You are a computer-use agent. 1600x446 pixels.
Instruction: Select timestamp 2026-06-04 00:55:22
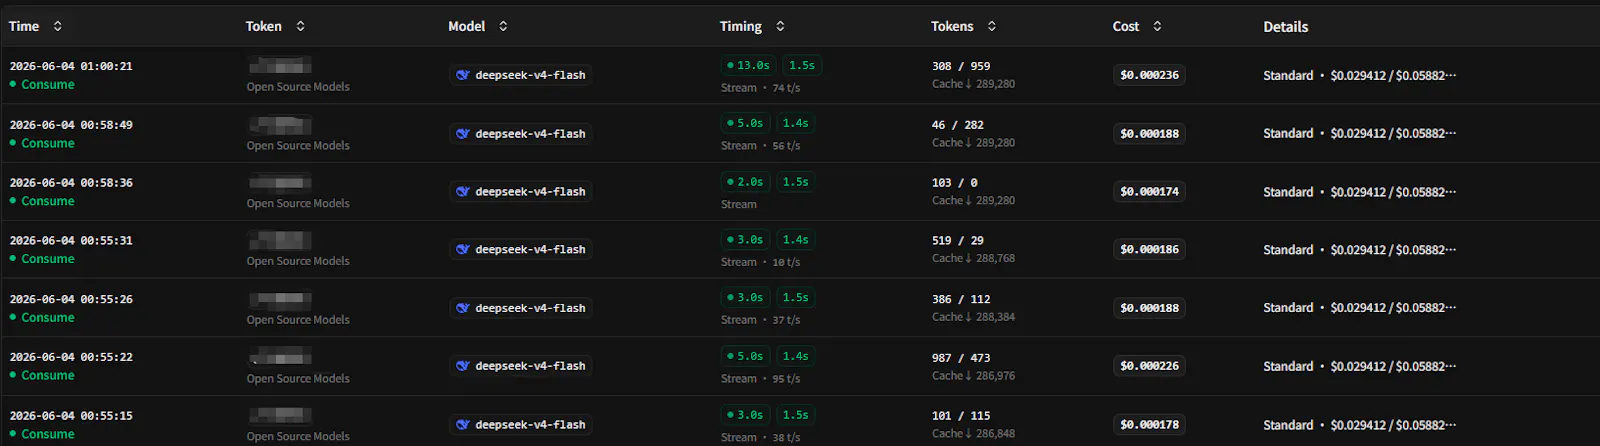(x=71, y=357)
